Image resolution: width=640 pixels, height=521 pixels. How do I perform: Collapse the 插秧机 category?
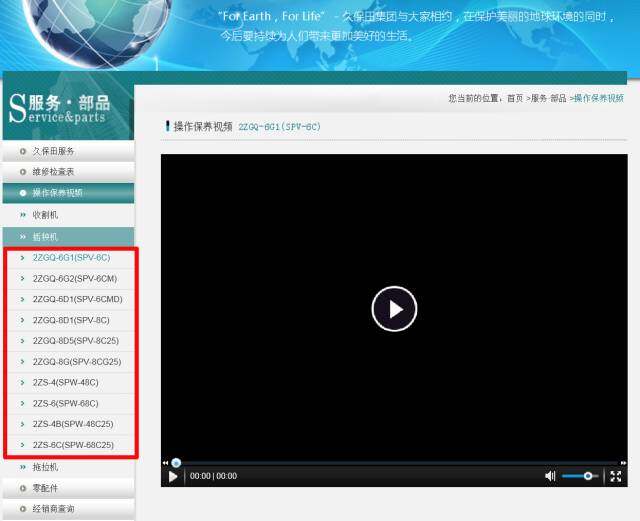point(69,237)
